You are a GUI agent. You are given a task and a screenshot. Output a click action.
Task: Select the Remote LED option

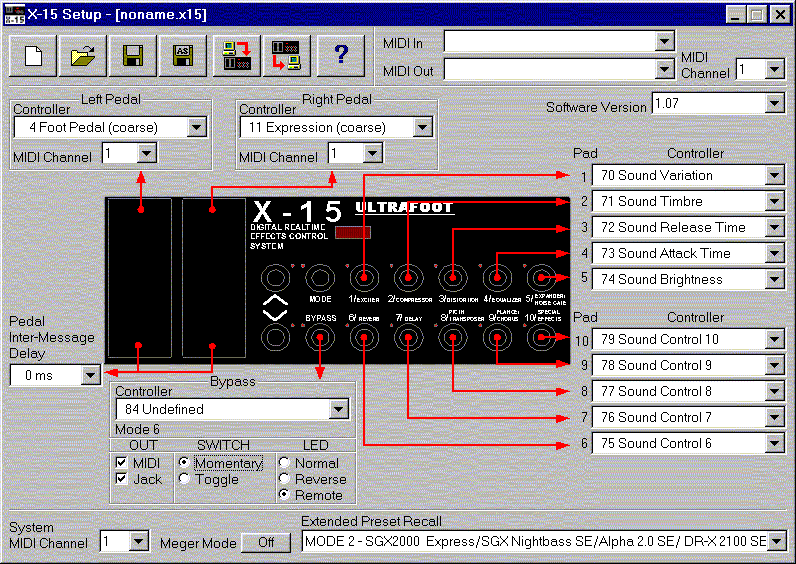284,494
